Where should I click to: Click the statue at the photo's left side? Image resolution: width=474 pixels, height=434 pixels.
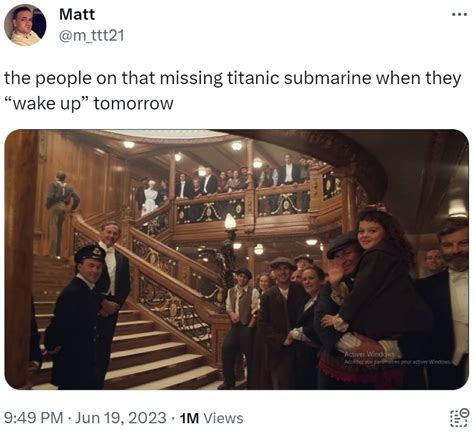61,213
